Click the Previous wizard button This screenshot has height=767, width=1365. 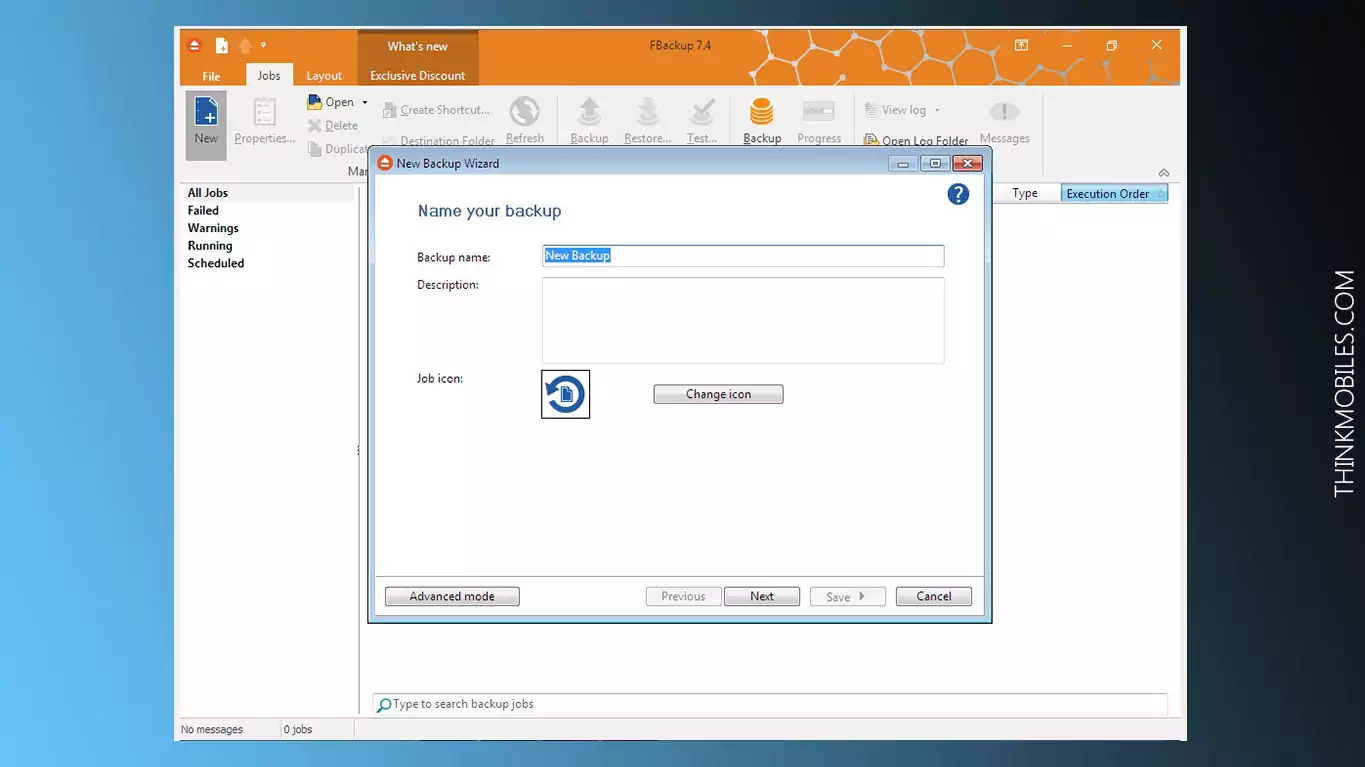pyautogui.click(x=683, y=596)
